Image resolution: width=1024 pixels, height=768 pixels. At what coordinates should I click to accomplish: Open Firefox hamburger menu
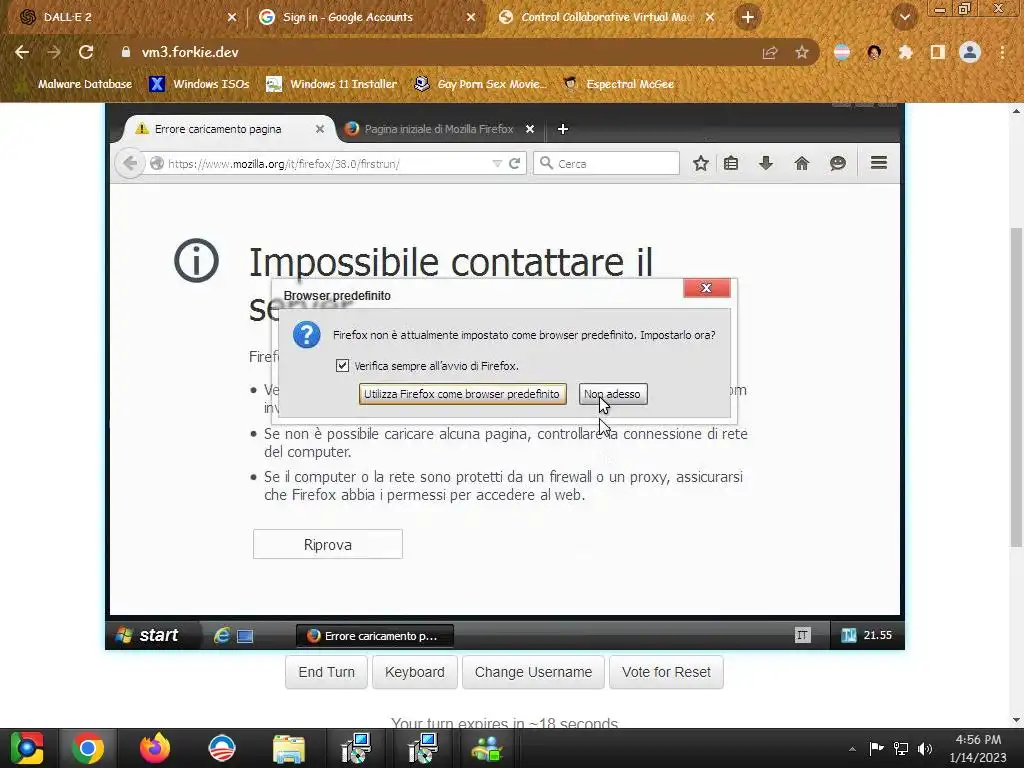pos(878,163)
